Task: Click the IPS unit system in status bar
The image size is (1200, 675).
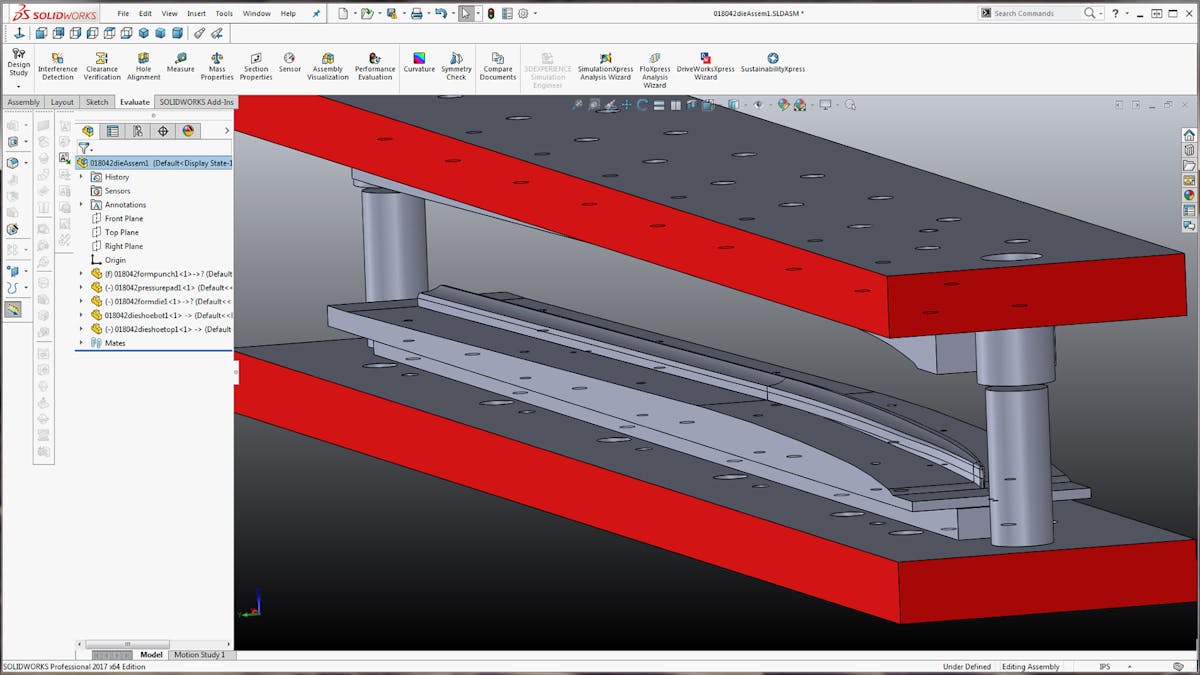Action: [1105, 667]
